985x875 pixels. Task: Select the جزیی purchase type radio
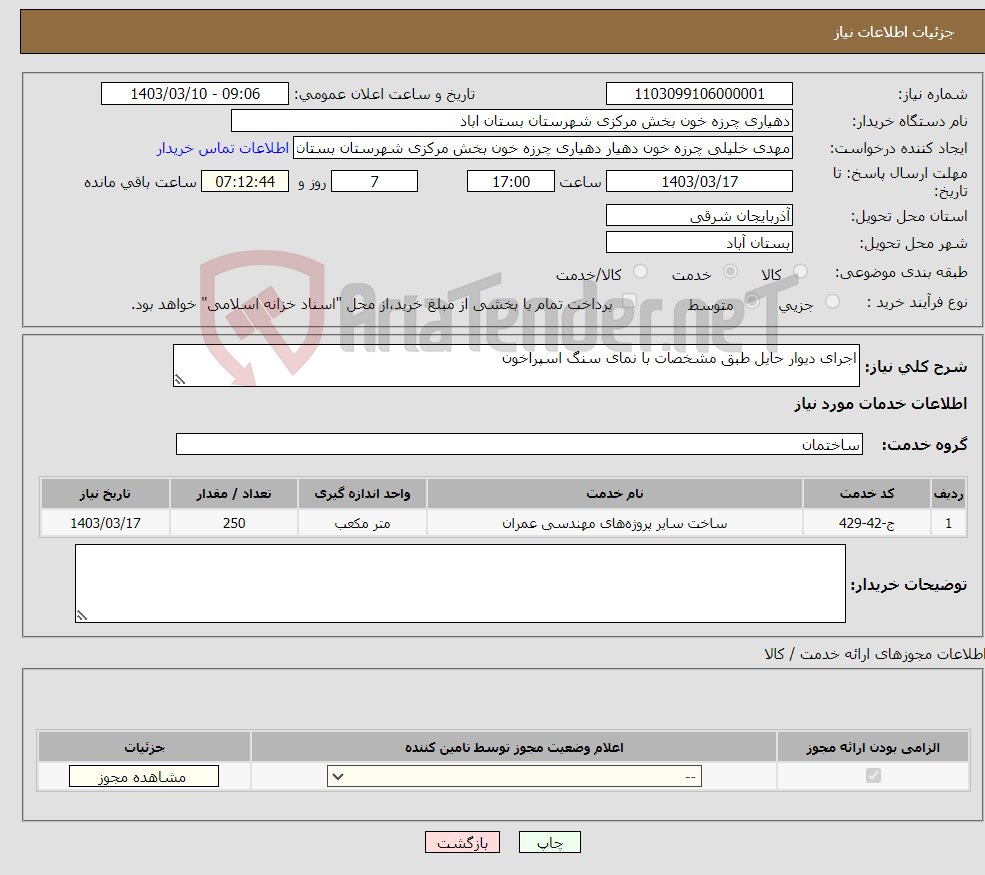click(x=832, y=302)
